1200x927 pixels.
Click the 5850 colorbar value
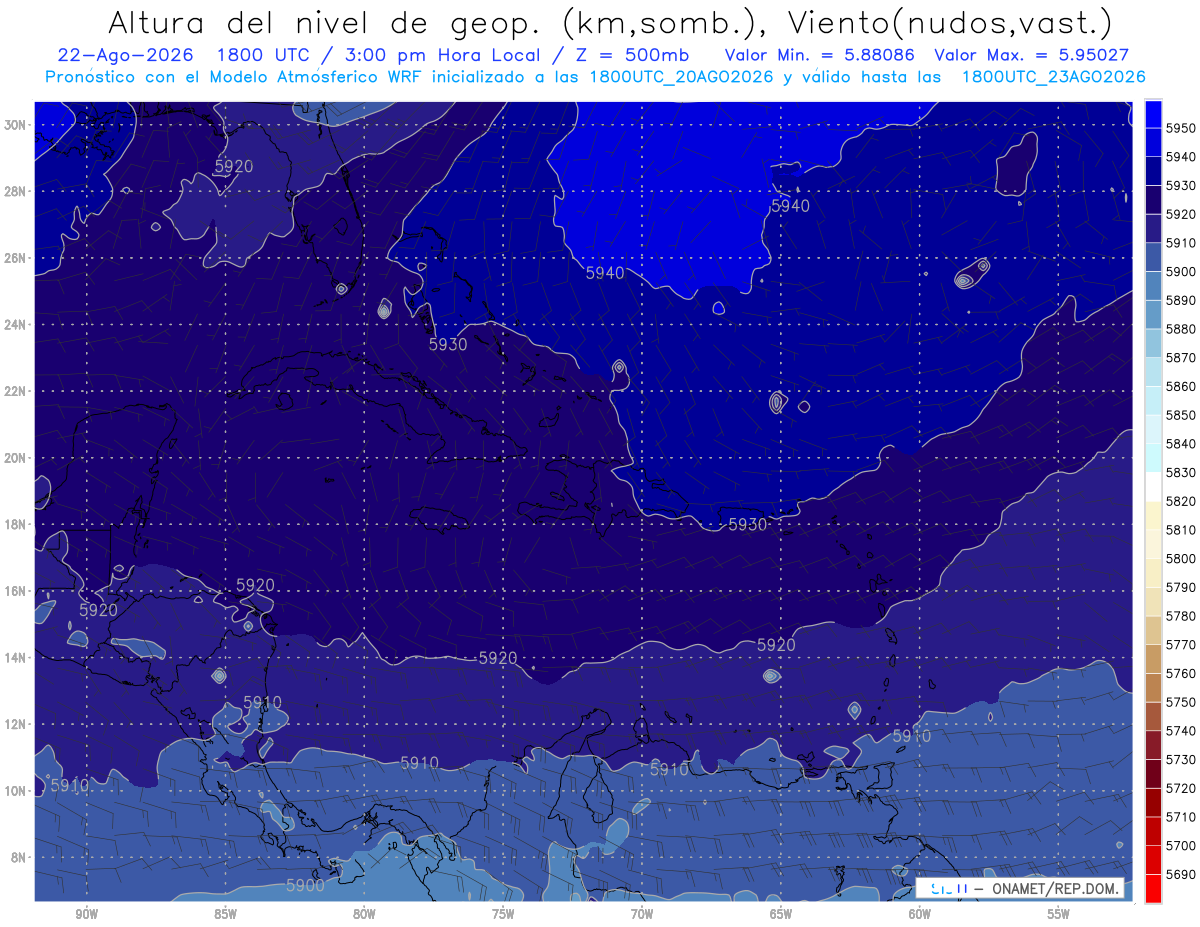[x=1181, y=415]
